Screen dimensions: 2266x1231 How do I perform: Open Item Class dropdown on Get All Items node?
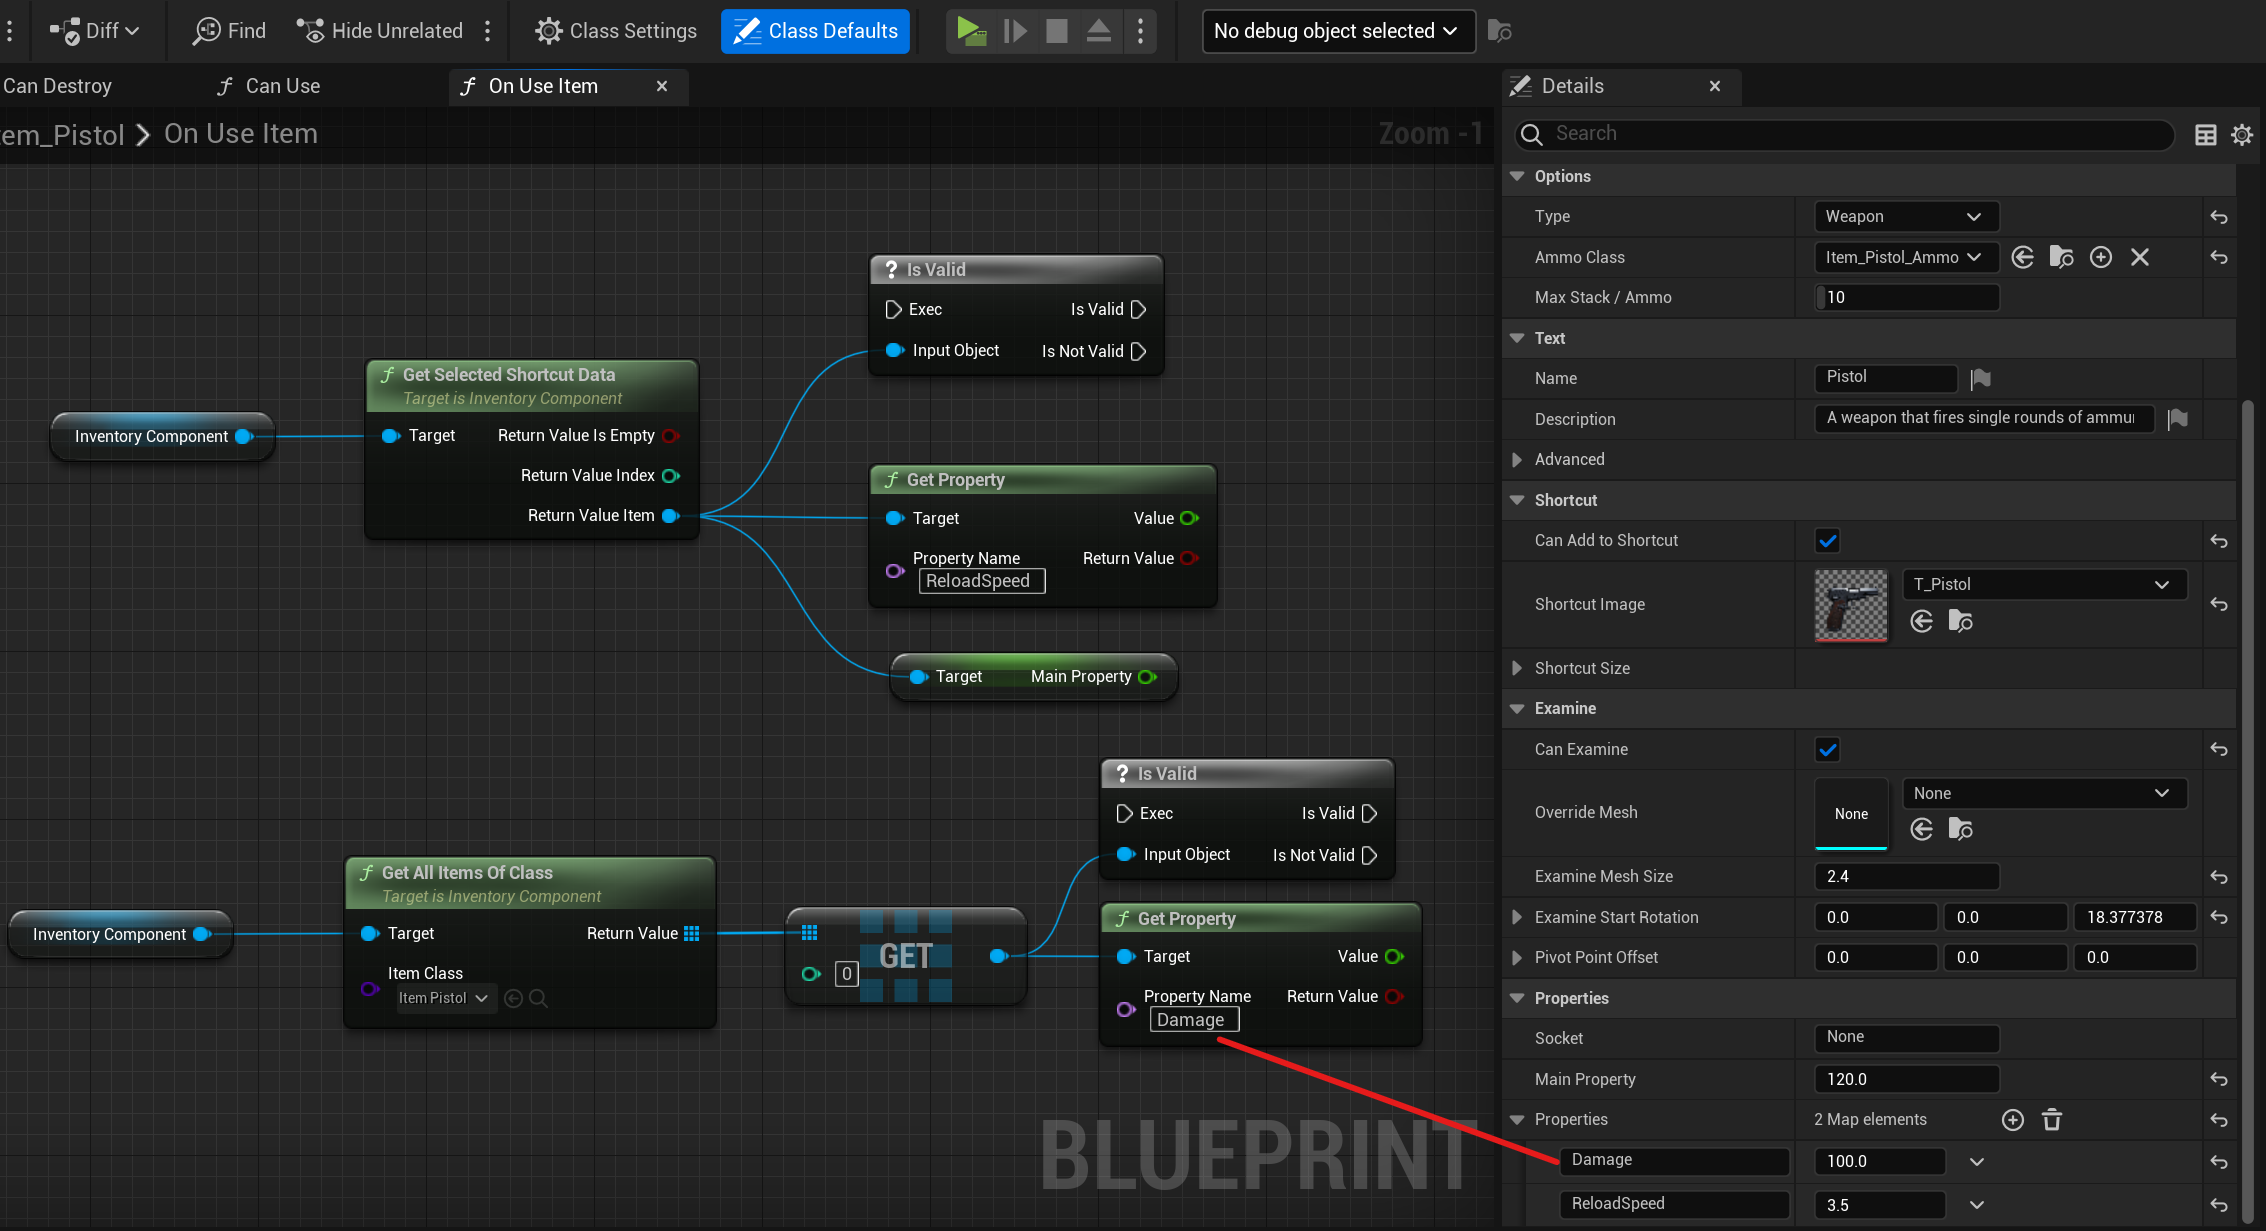[x=446, y=998]
